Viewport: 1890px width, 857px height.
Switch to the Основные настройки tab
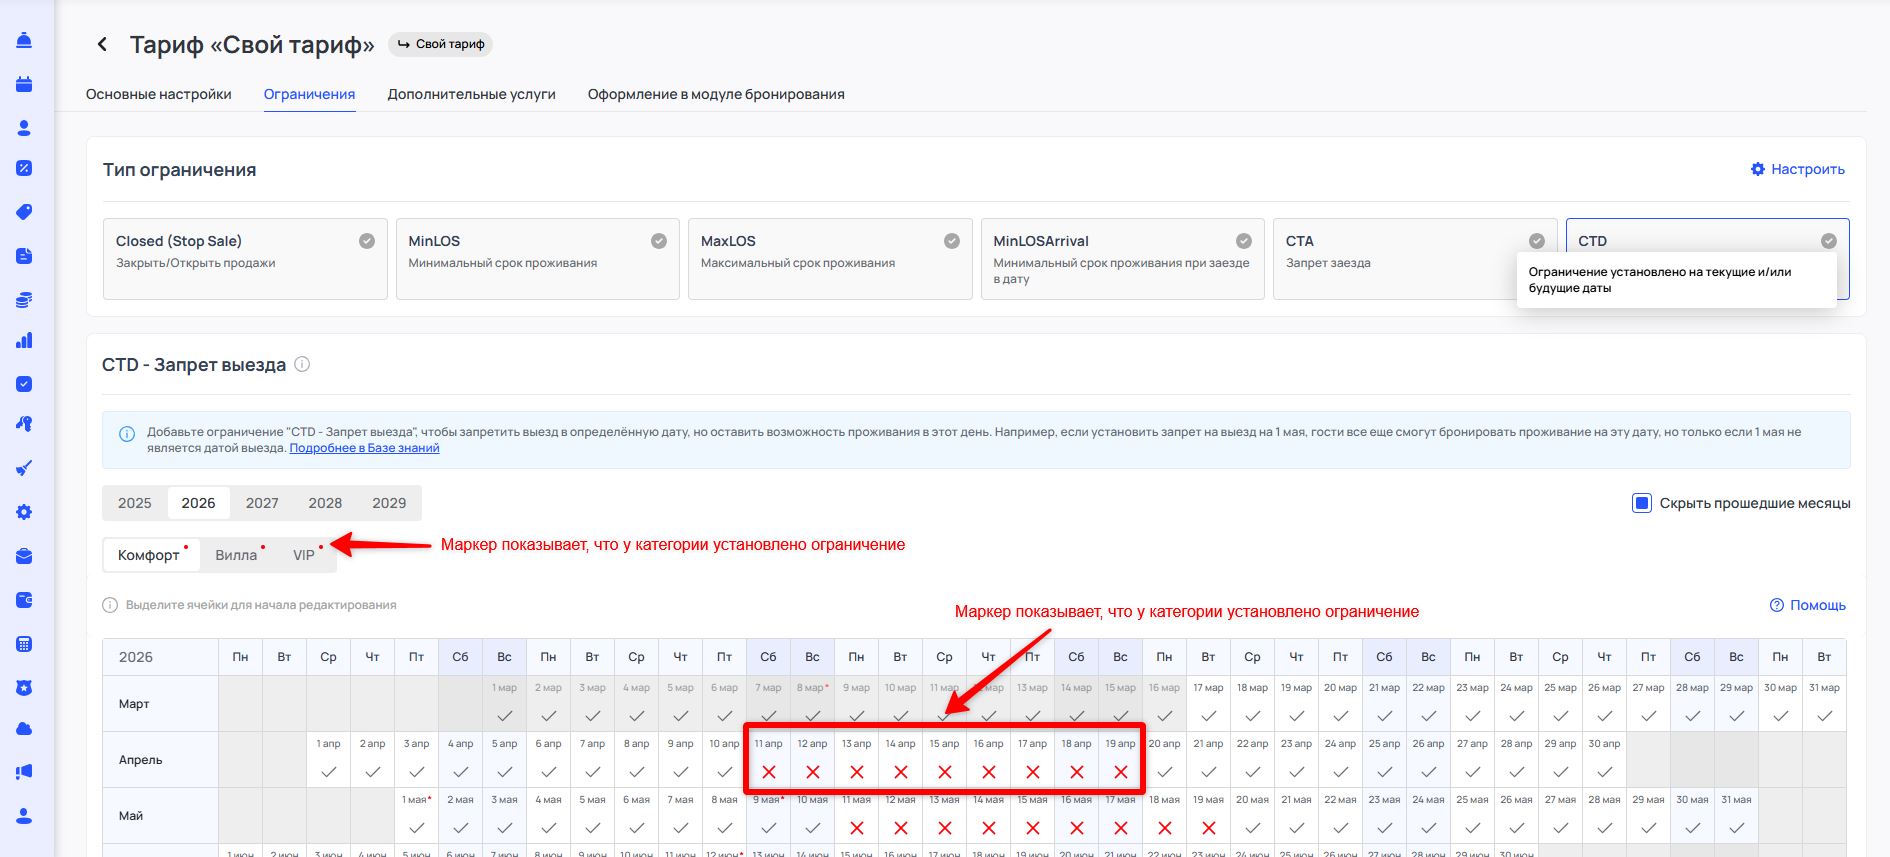click(x=158, y=94)
